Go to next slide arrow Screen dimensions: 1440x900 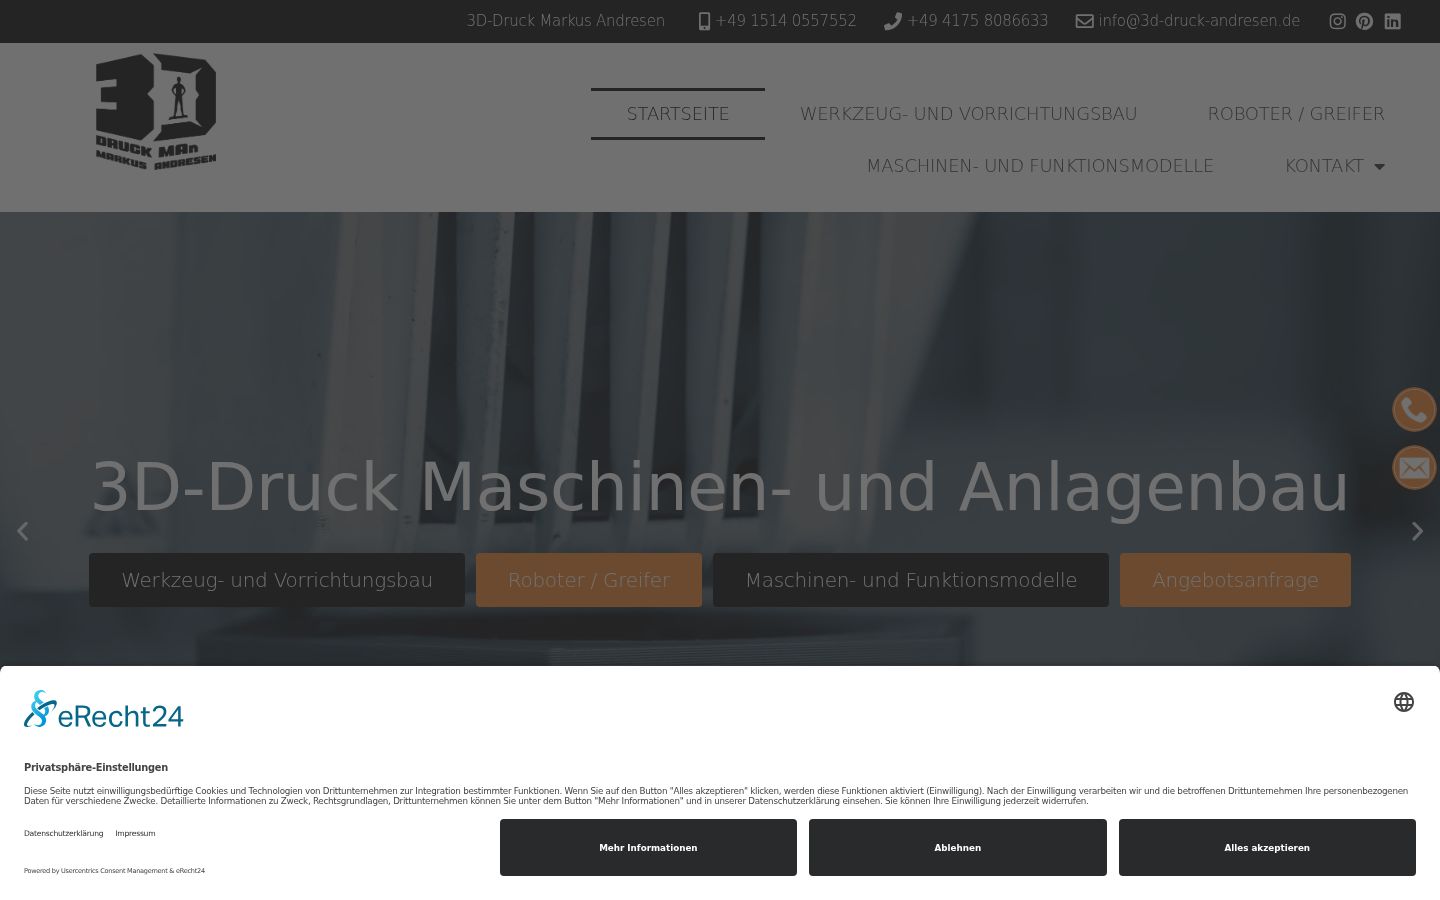(1417, 531)
